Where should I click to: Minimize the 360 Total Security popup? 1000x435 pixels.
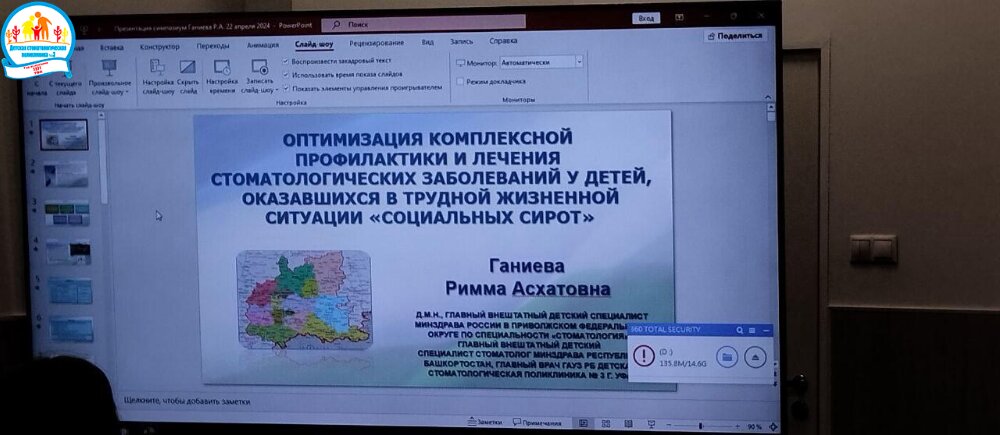point(765,330)
